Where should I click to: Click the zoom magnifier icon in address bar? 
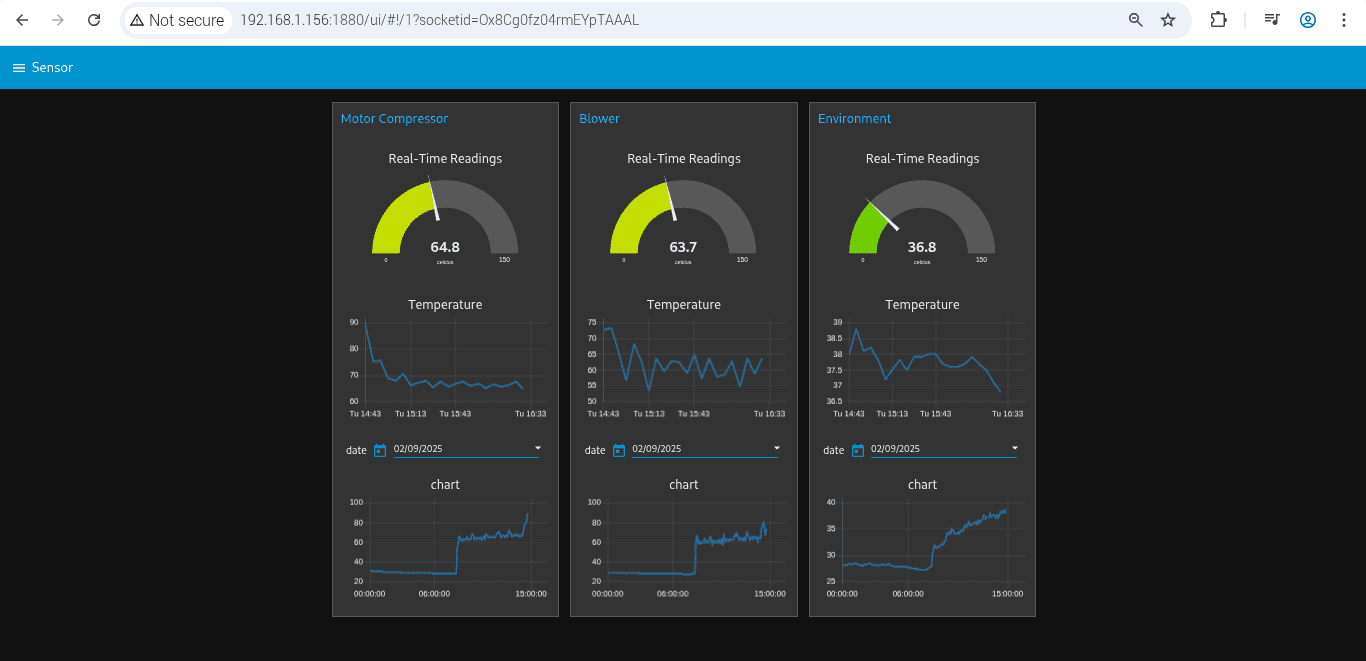tap(1135, 20)
